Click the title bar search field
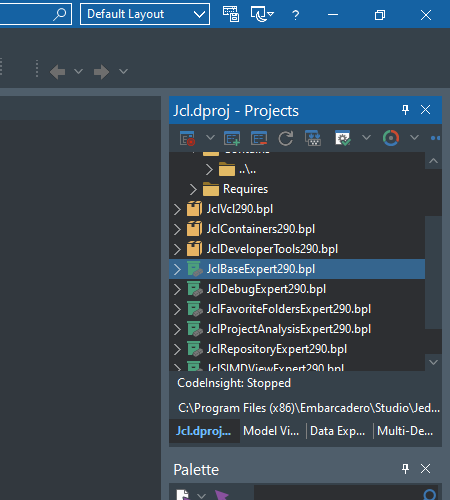450x500 pixels. point(36,14)
